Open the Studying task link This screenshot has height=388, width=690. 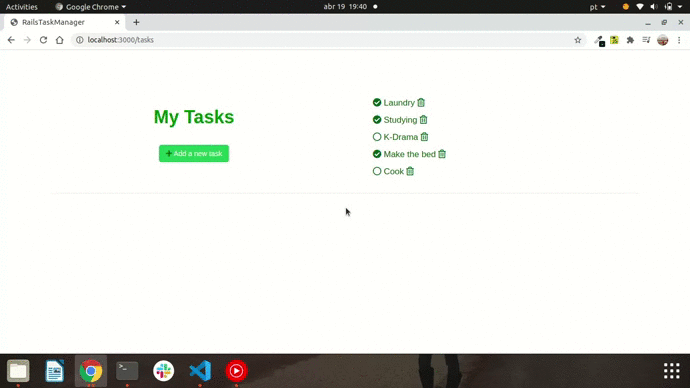[400, 120]
